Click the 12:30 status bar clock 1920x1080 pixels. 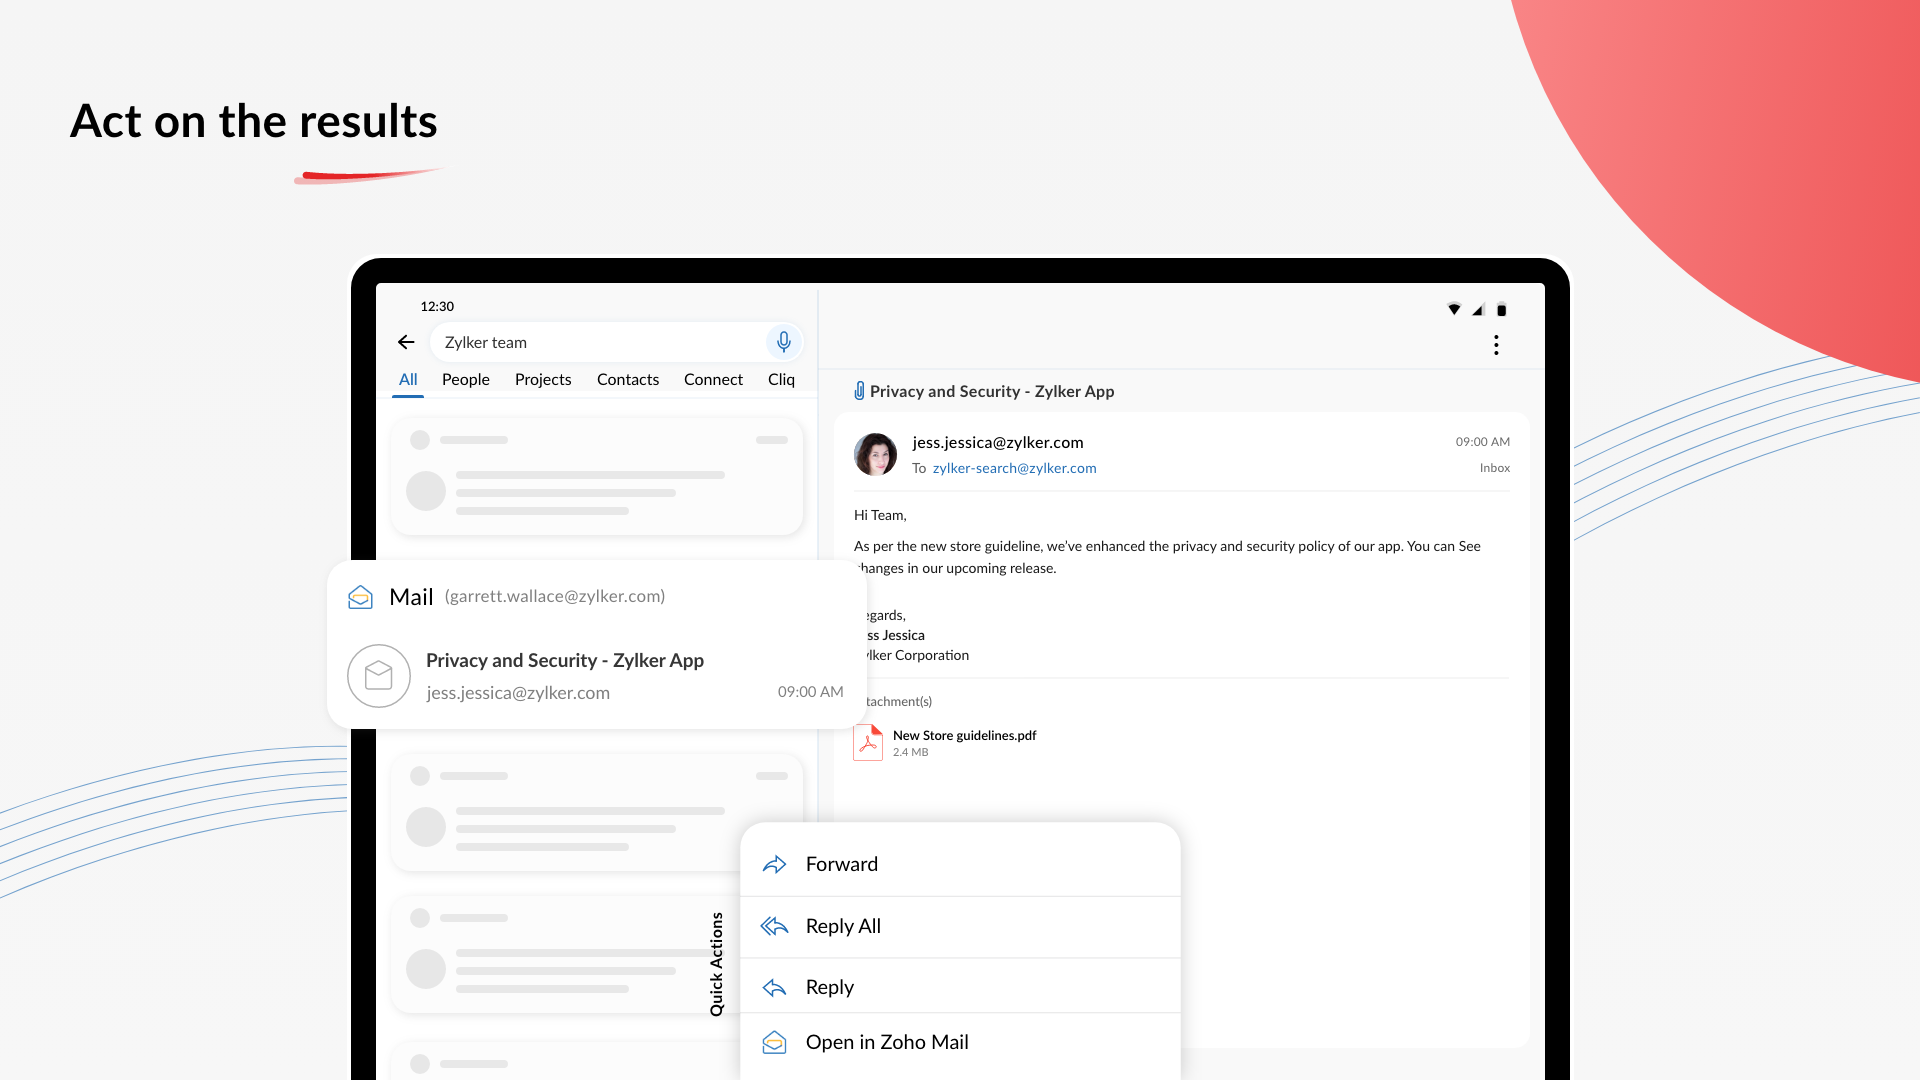click(x=437, y=306)
